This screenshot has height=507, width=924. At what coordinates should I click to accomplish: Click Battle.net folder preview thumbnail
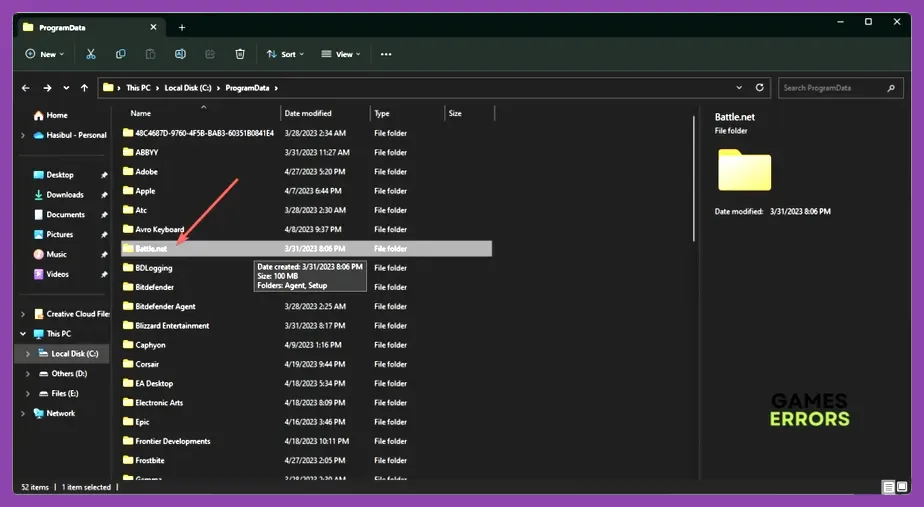[744, 170]
